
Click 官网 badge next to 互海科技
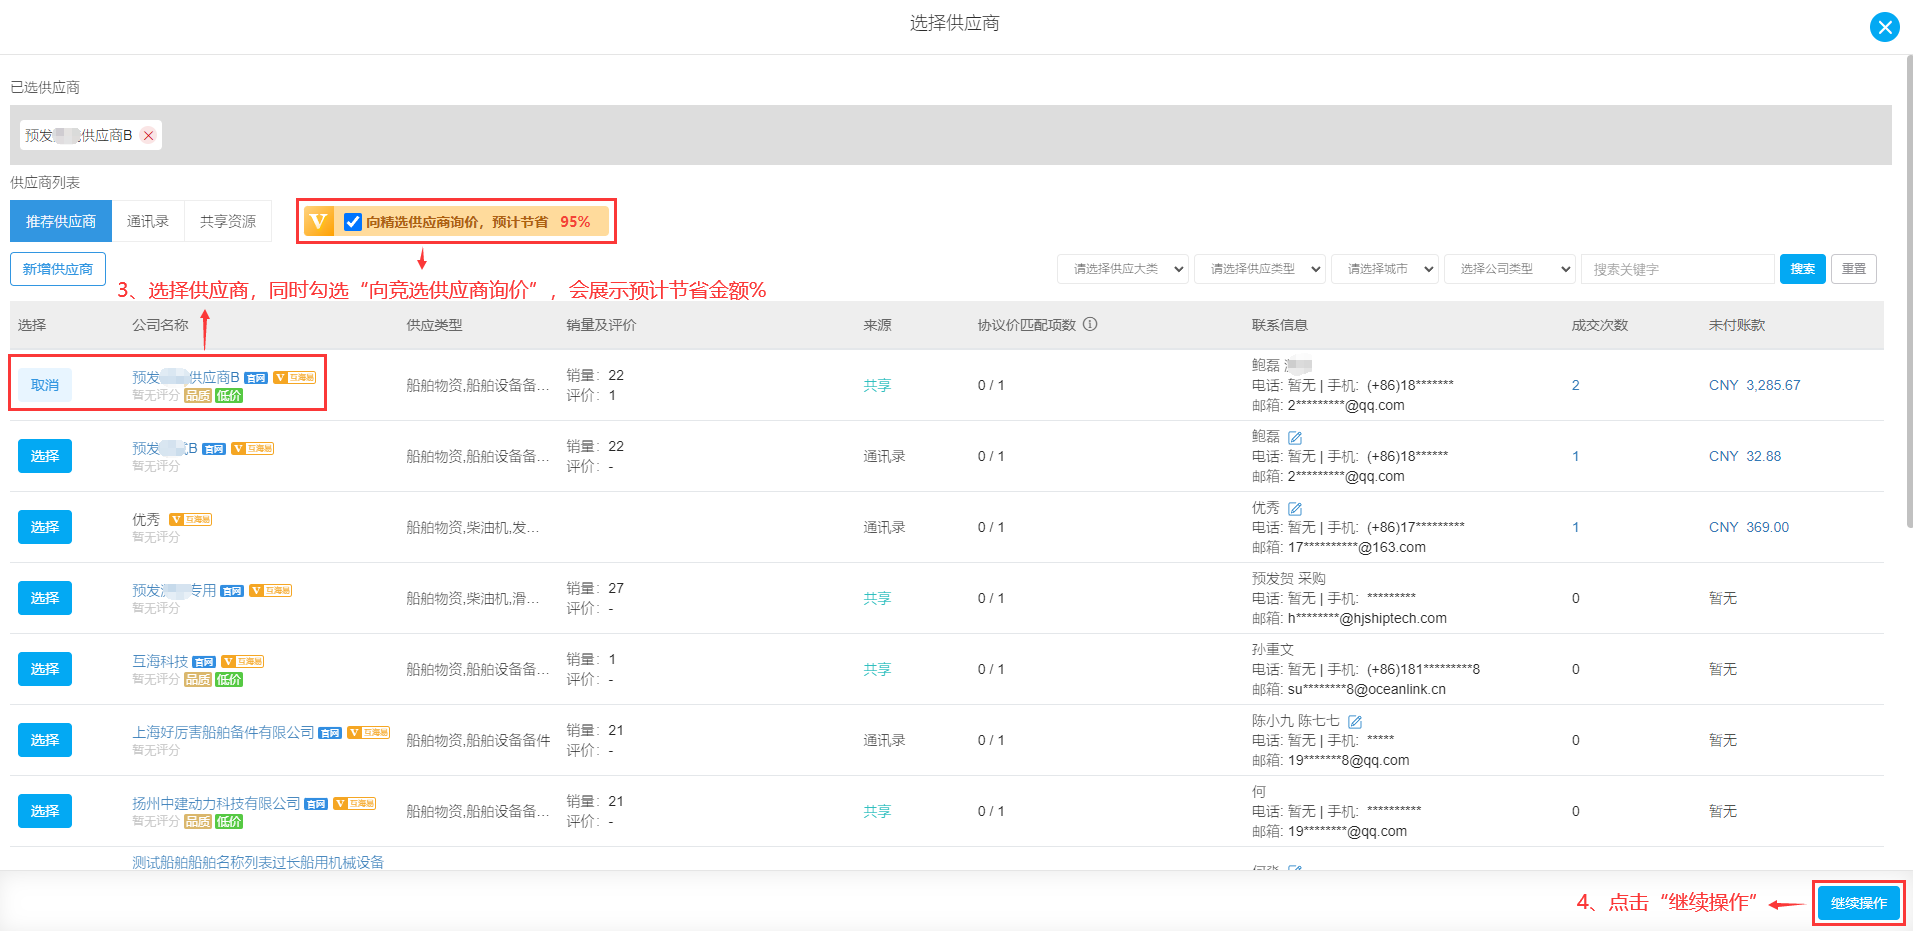(204, 662)
